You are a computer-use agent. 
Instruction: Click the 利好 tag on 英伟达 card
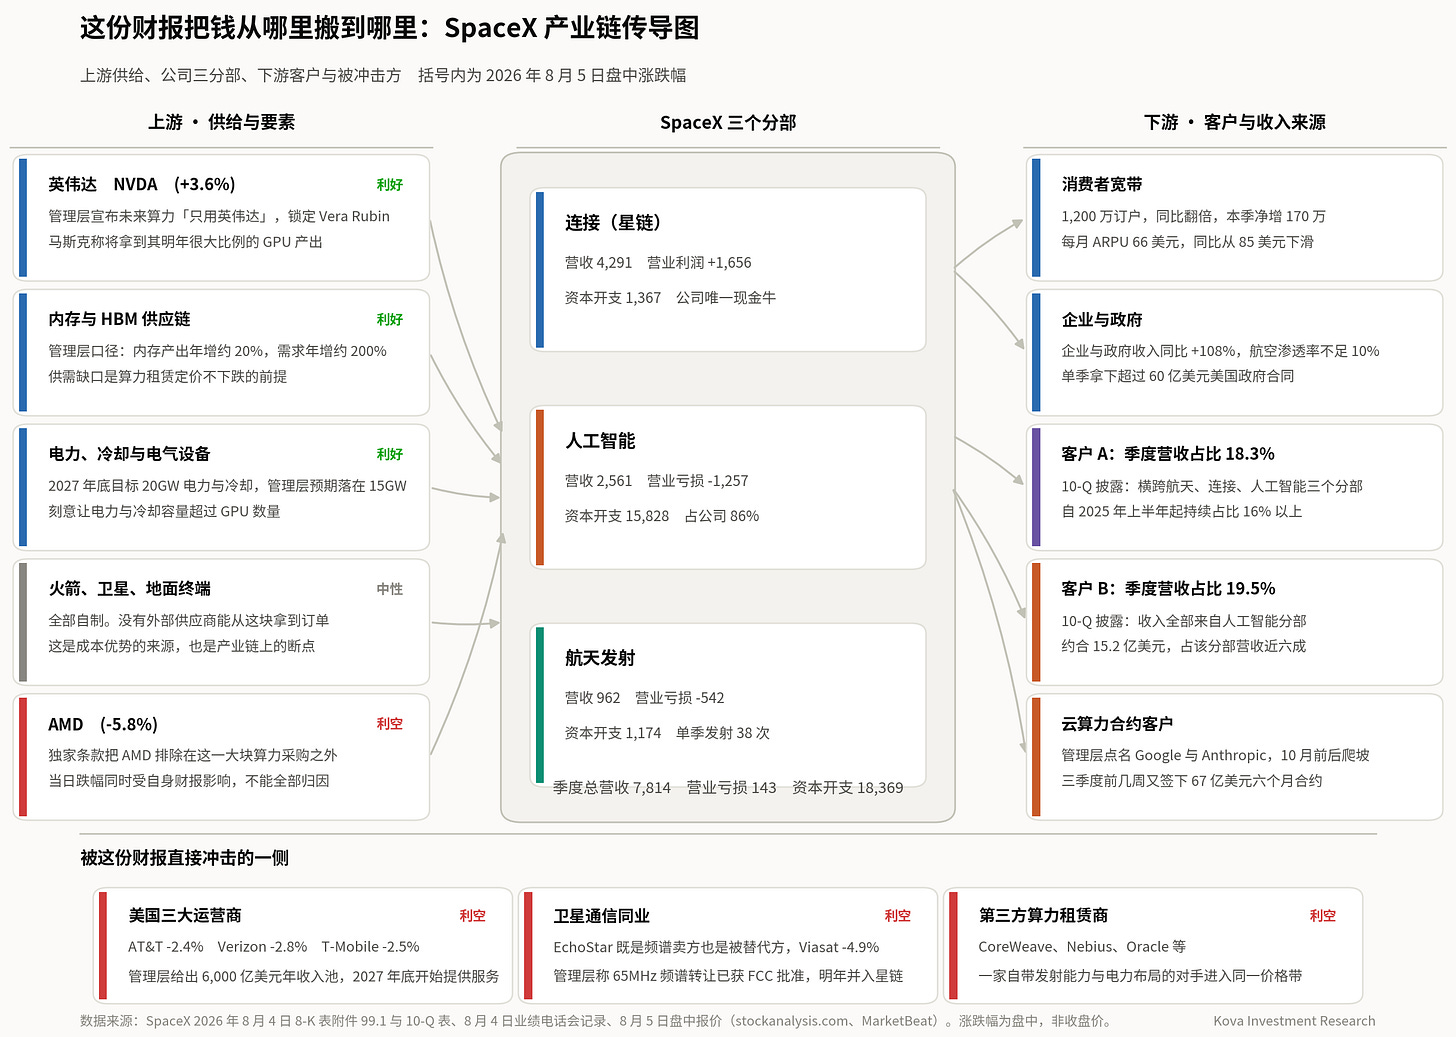point(390,184)
